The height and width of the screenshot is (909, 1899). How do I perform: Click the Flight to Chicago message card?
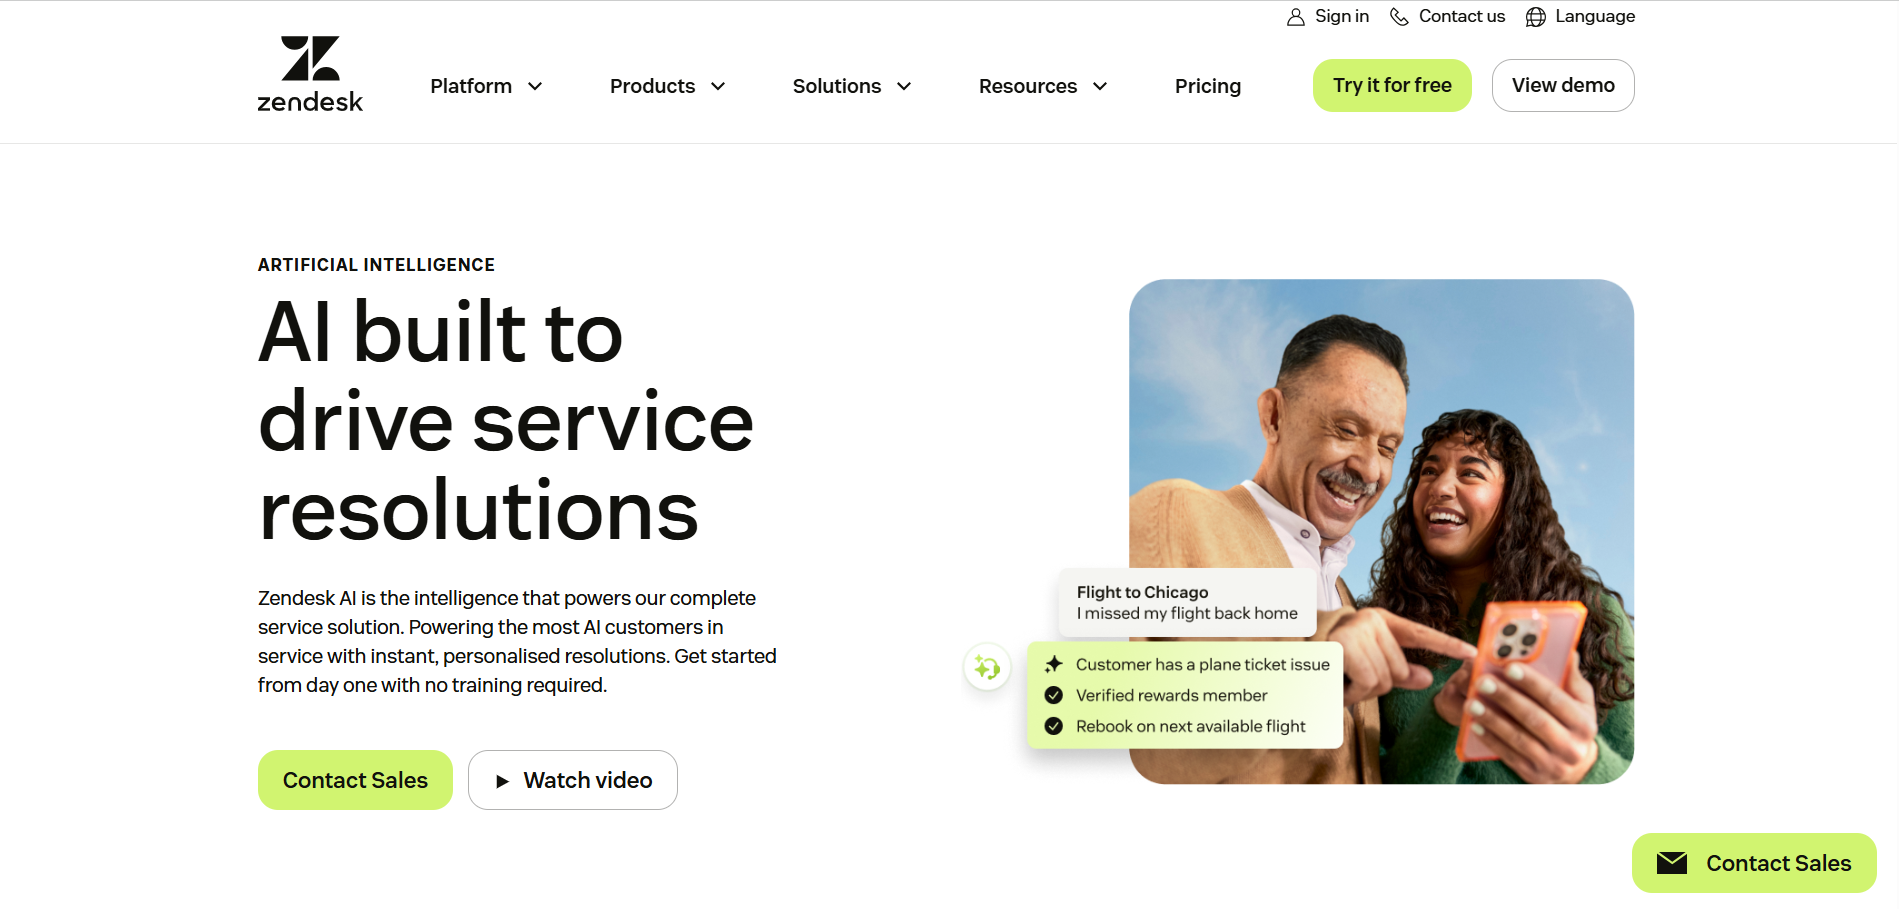click(x=1187, y=603)
